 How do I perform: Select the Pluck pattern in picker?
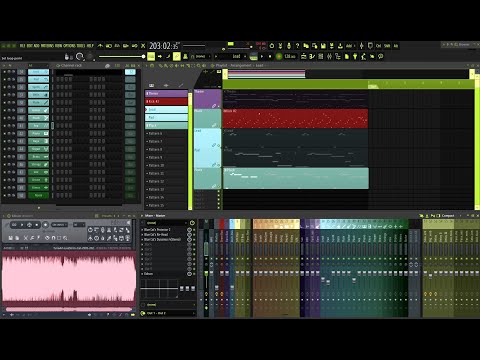(166, 125)
